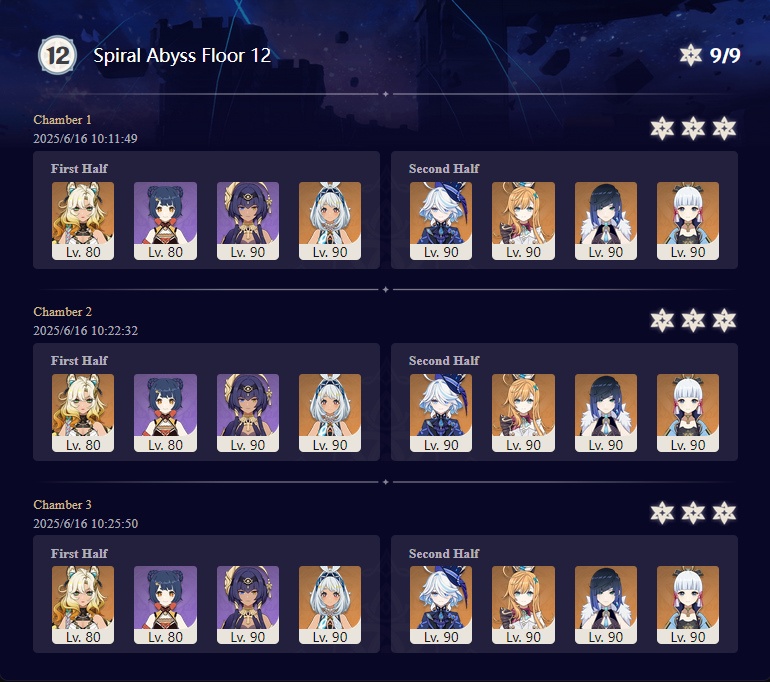Click Second Half heading in Chamber 3
Viewport: 770px width, 682px height.
(444, 553)
